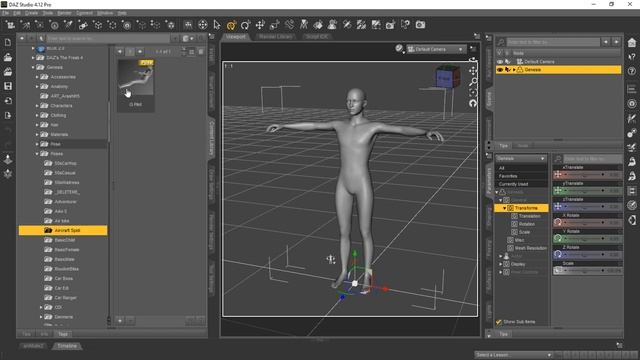Click the viewport orbit control icon
The height and width of the screenshot is (360, 640).
[x=473, y=60]
